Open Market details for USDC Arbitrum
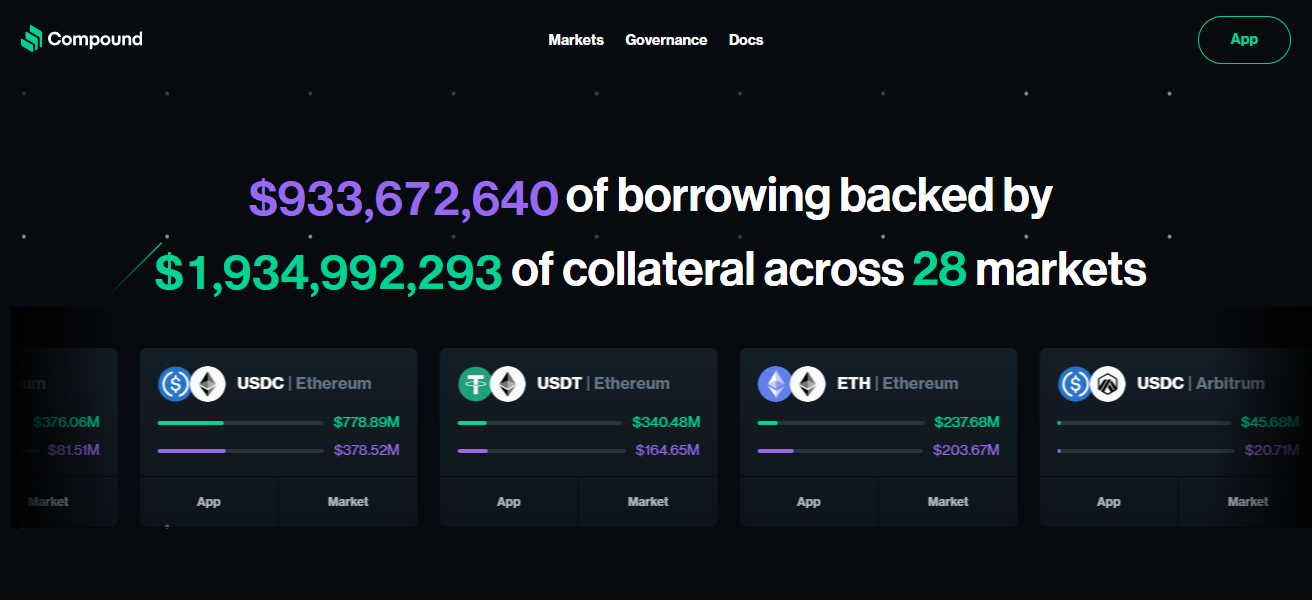This screenshot has height=600, width=1312. (x=1248, y=502)
